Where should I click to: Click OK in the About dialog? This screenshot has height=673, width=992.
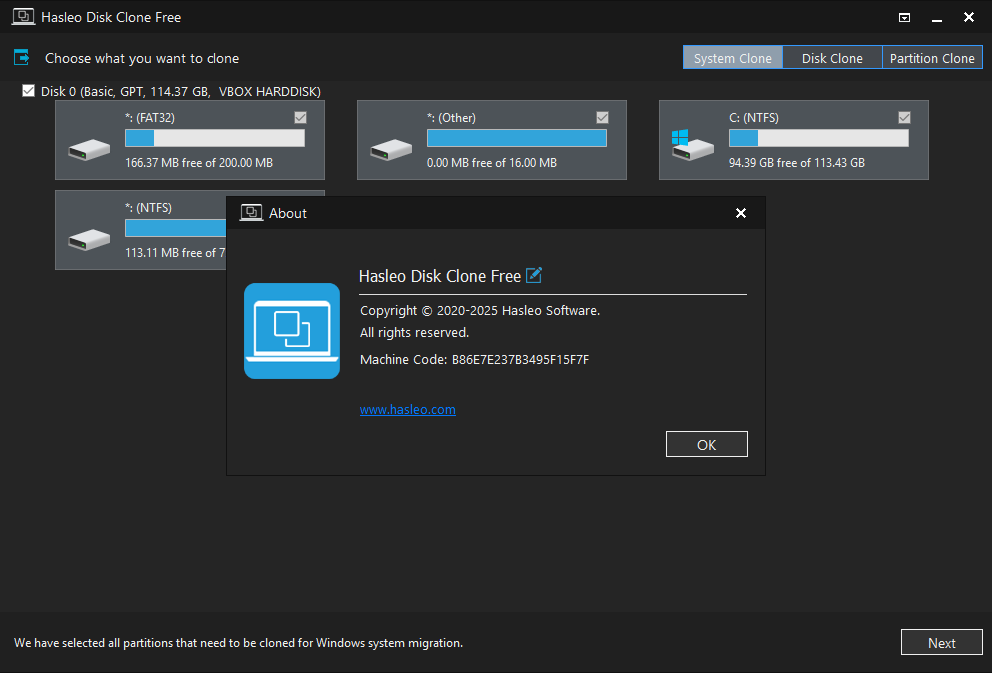tap(707, 444)
